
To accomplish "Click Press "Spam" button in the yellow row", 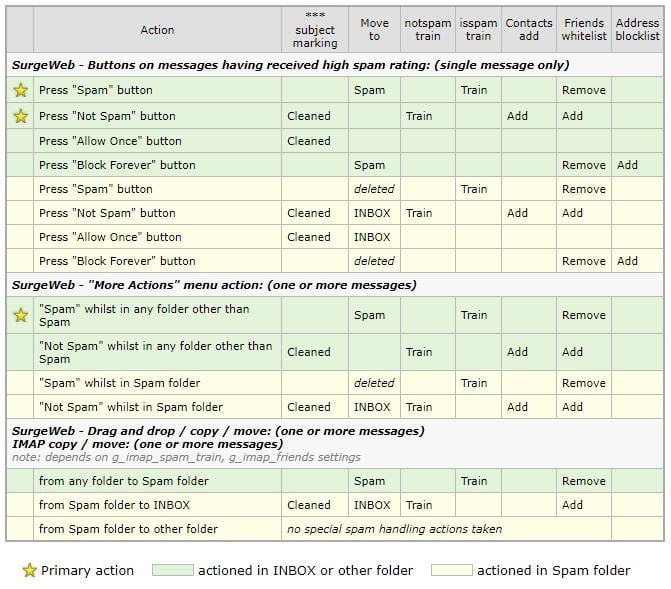I will tap(95, 189).
